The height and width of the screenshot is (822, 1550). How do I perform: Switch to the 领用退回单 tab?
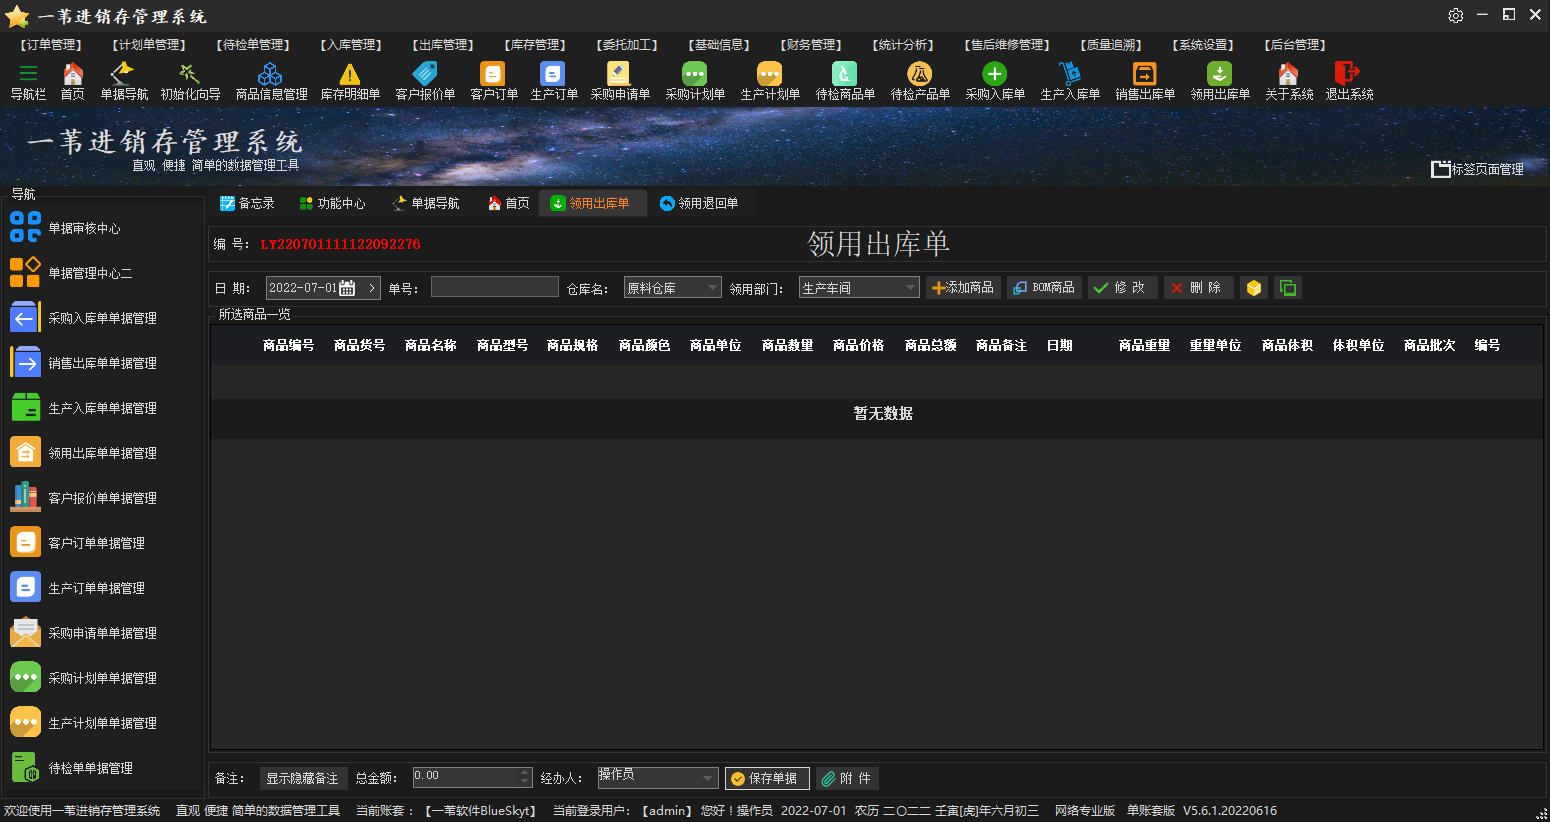click(x=699, y=203)
